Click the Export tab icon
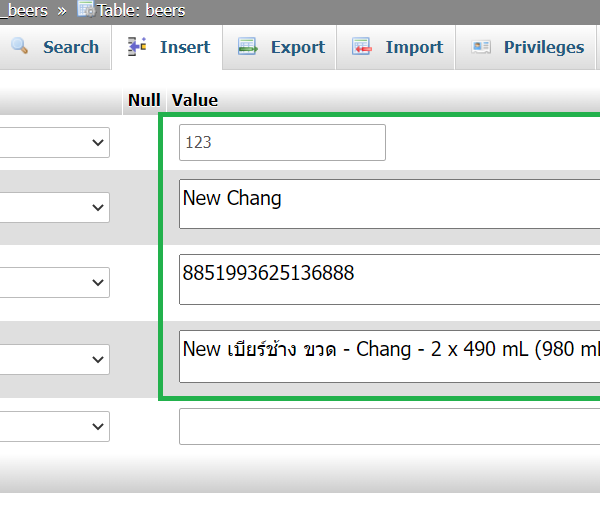 click(247, 47)
